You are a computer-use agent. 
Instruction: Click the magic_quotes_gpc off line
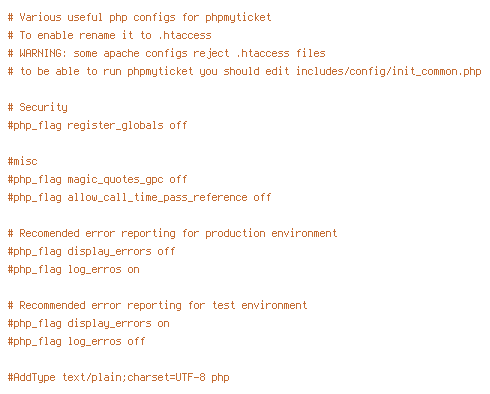click(x=97, y=179)
